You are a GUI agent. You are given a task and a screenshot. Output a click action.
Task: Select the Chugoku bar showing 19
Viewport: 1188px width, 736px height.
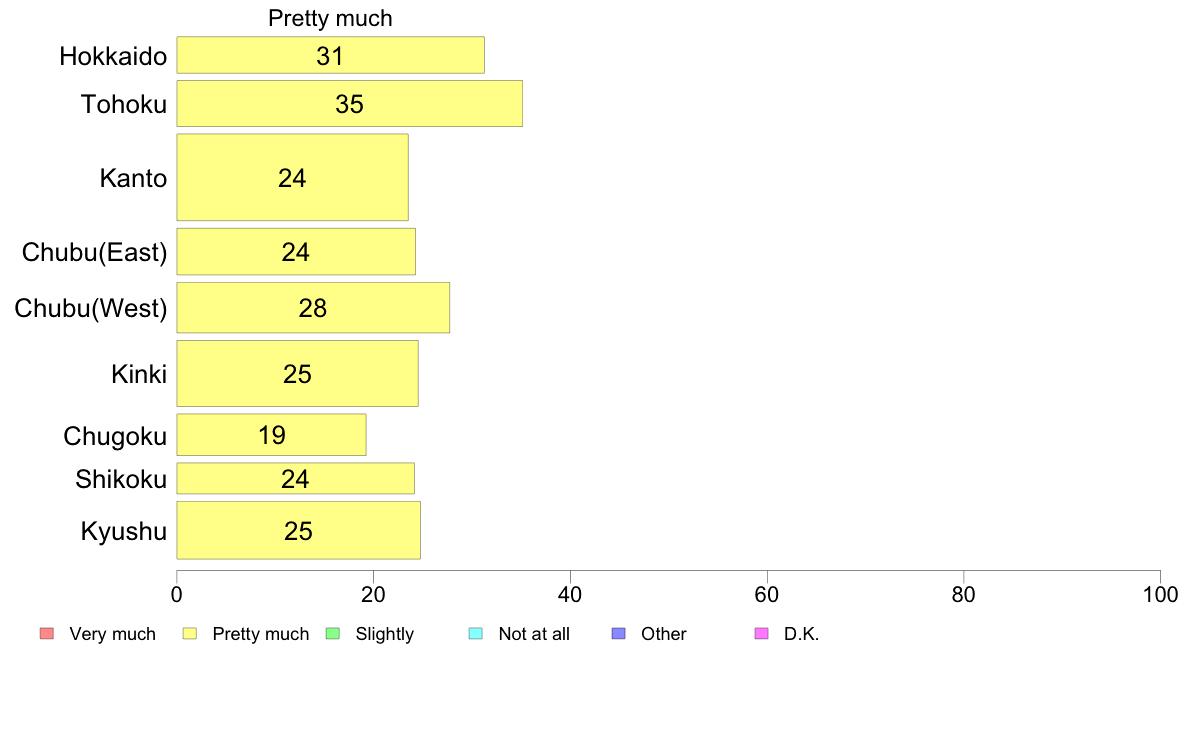271,435
